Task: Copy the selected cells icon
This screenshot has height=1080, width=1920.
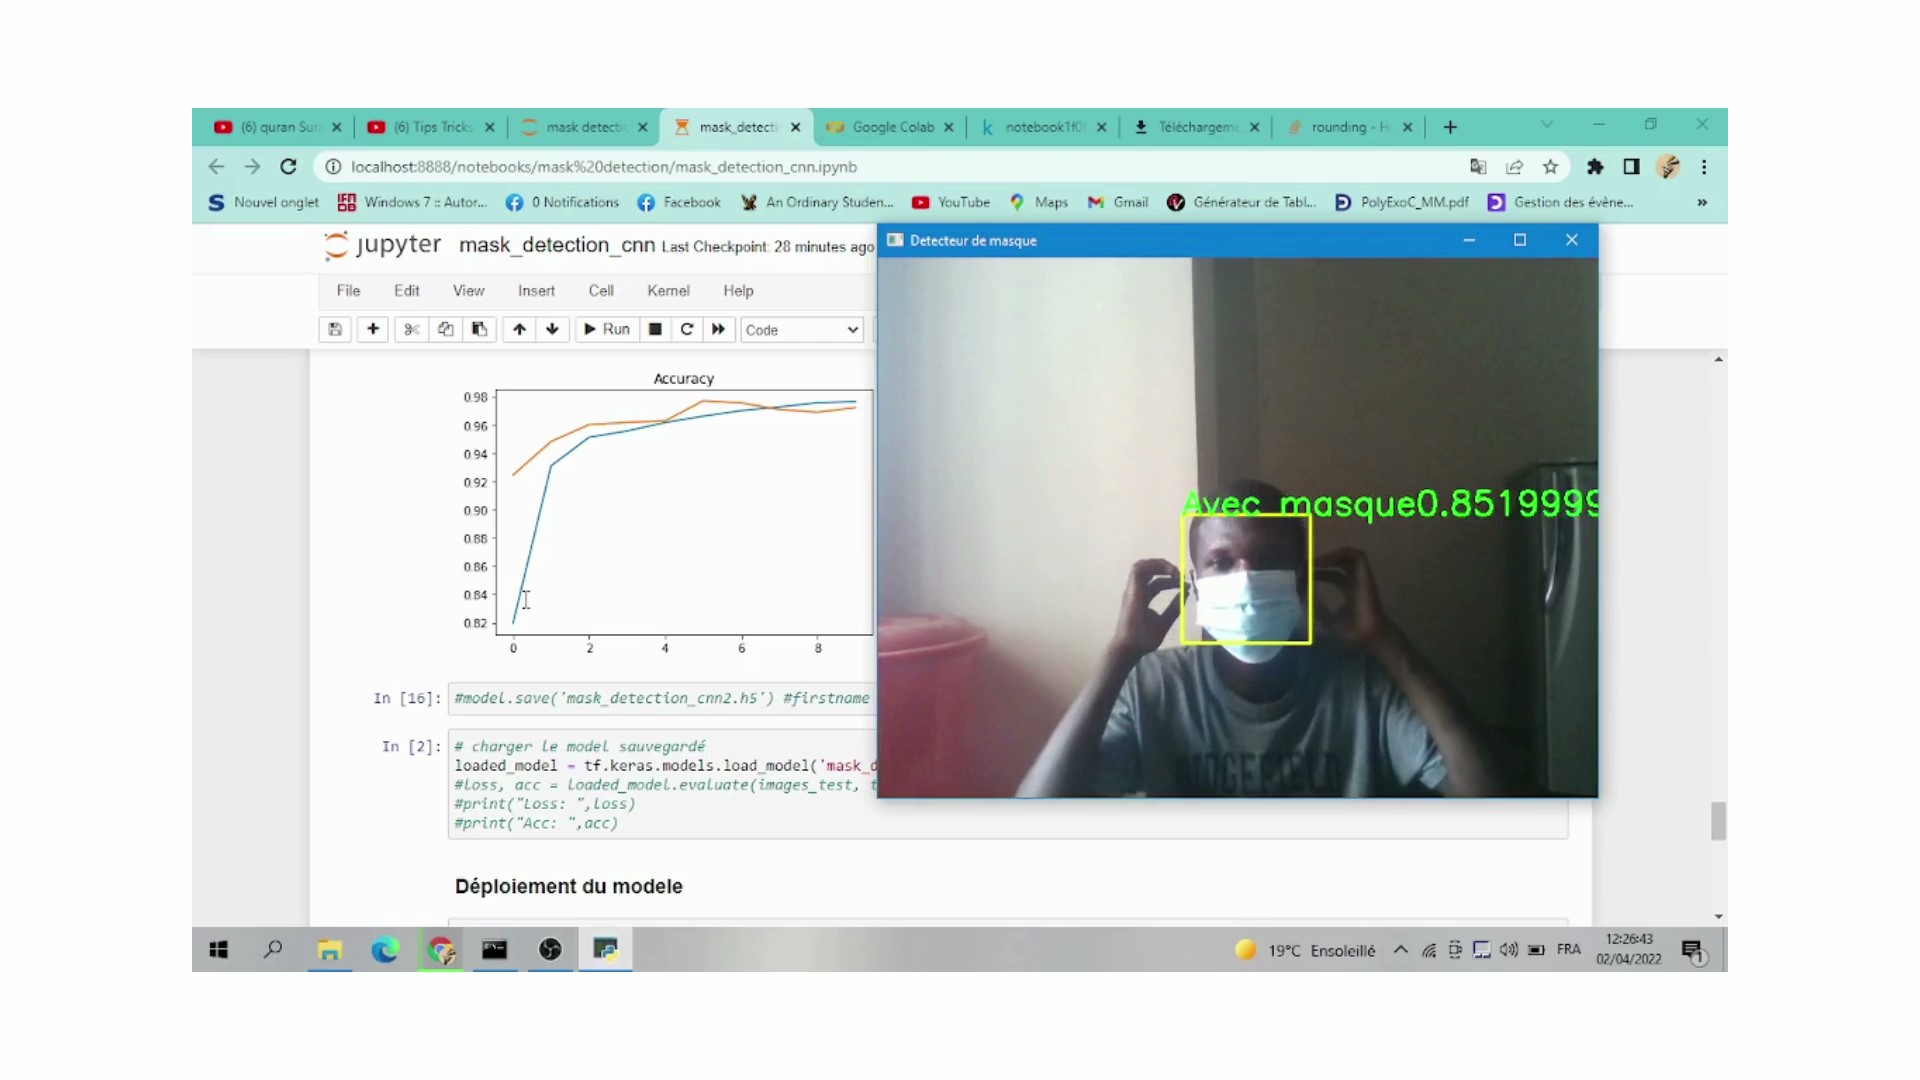Action: pyautogui.click(x=446, y=329)
